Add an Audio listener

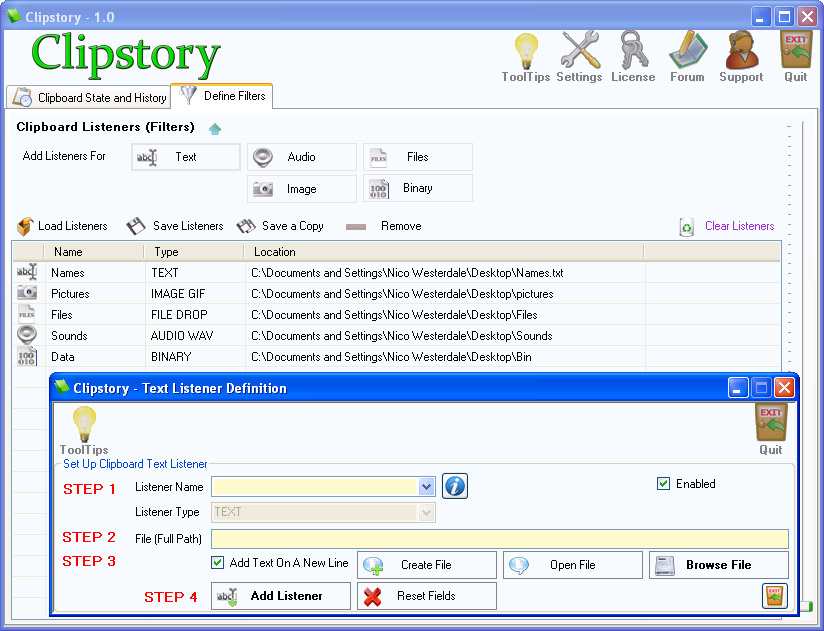pyautogui.click(x=302, y=157)
